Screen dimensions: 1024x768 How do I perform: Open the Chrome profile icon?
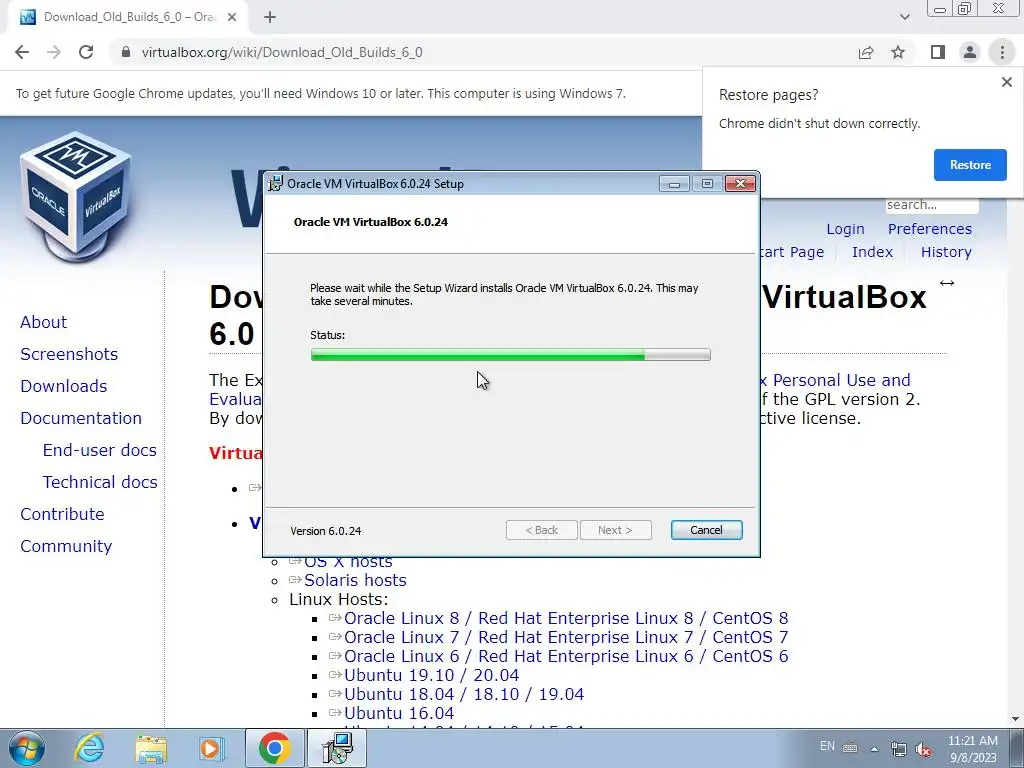pos(970,52)
